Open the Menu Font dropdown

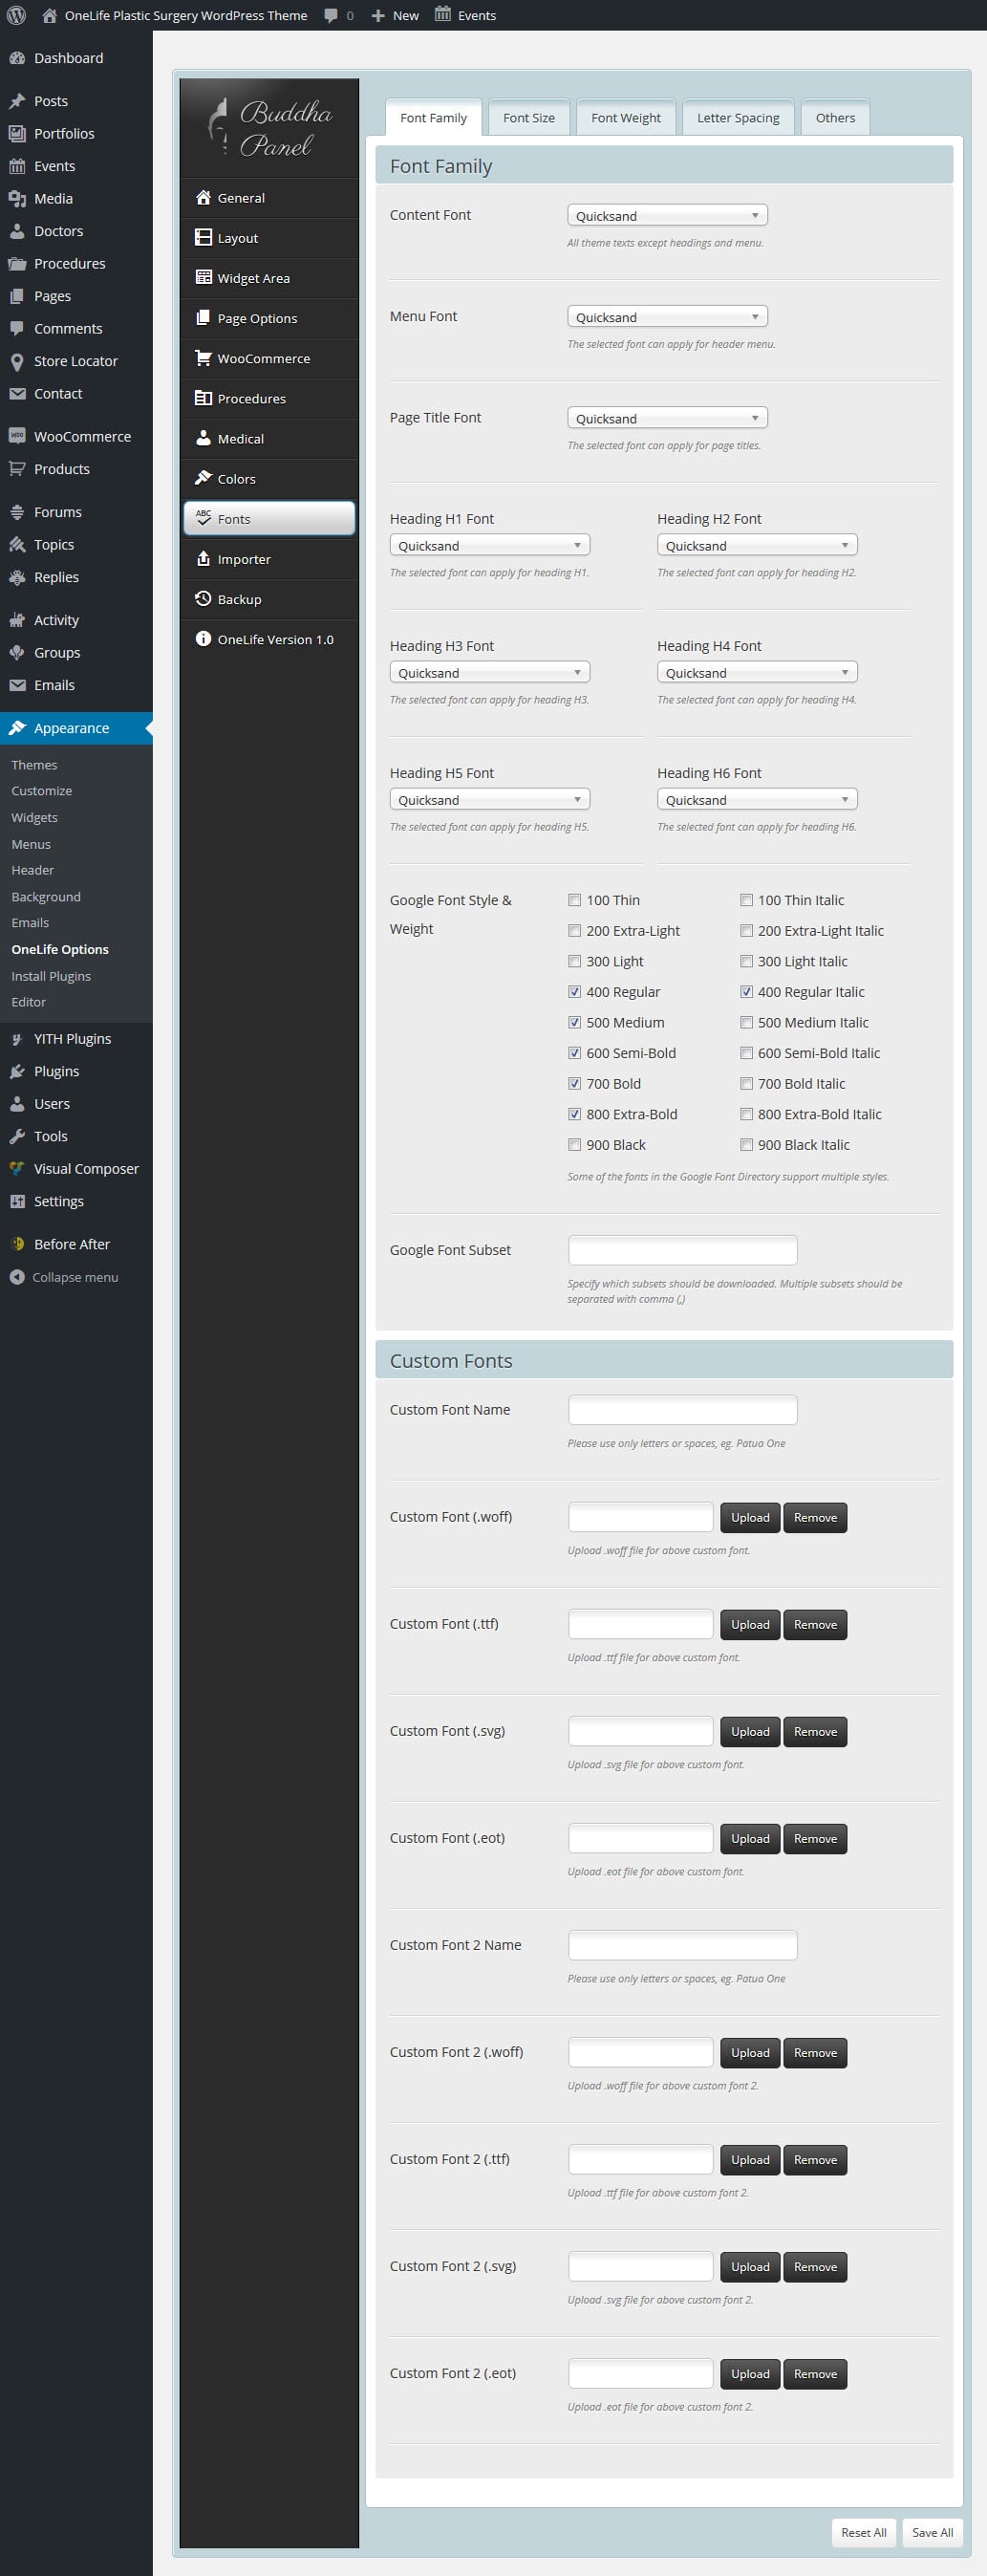click(x=667, y=317)
